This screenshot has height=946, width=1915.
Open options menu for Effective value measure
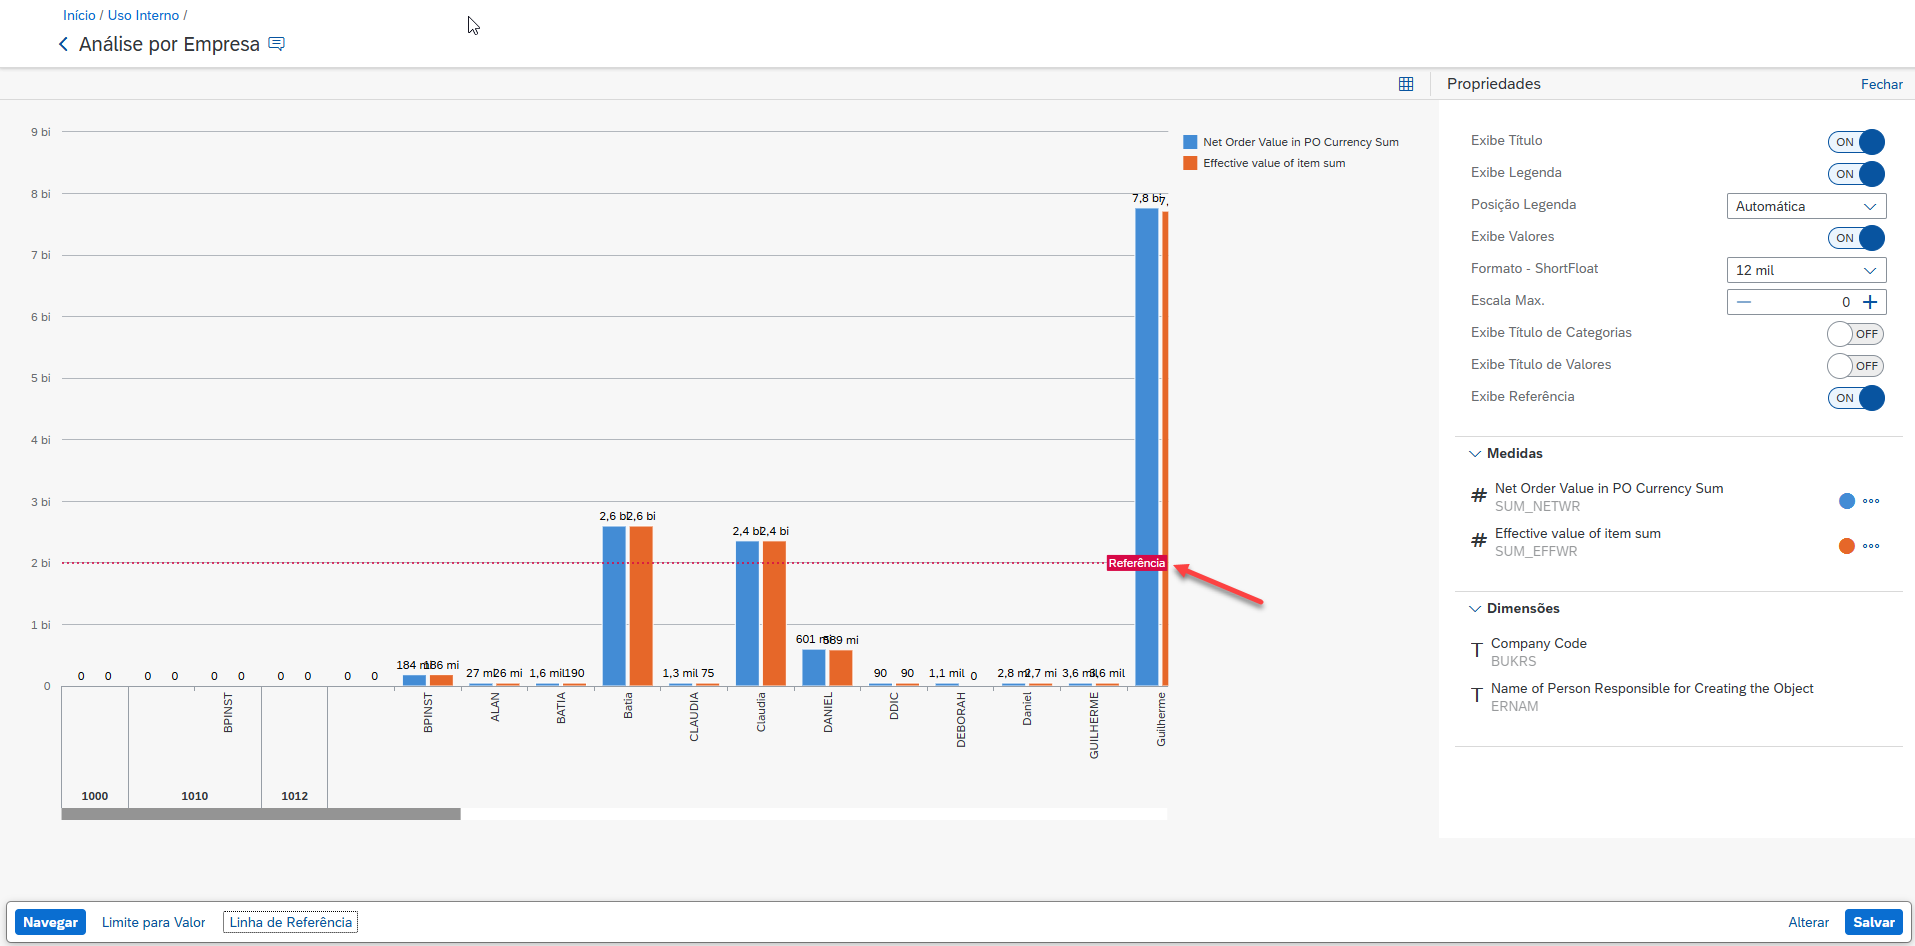pos(1871,546)
